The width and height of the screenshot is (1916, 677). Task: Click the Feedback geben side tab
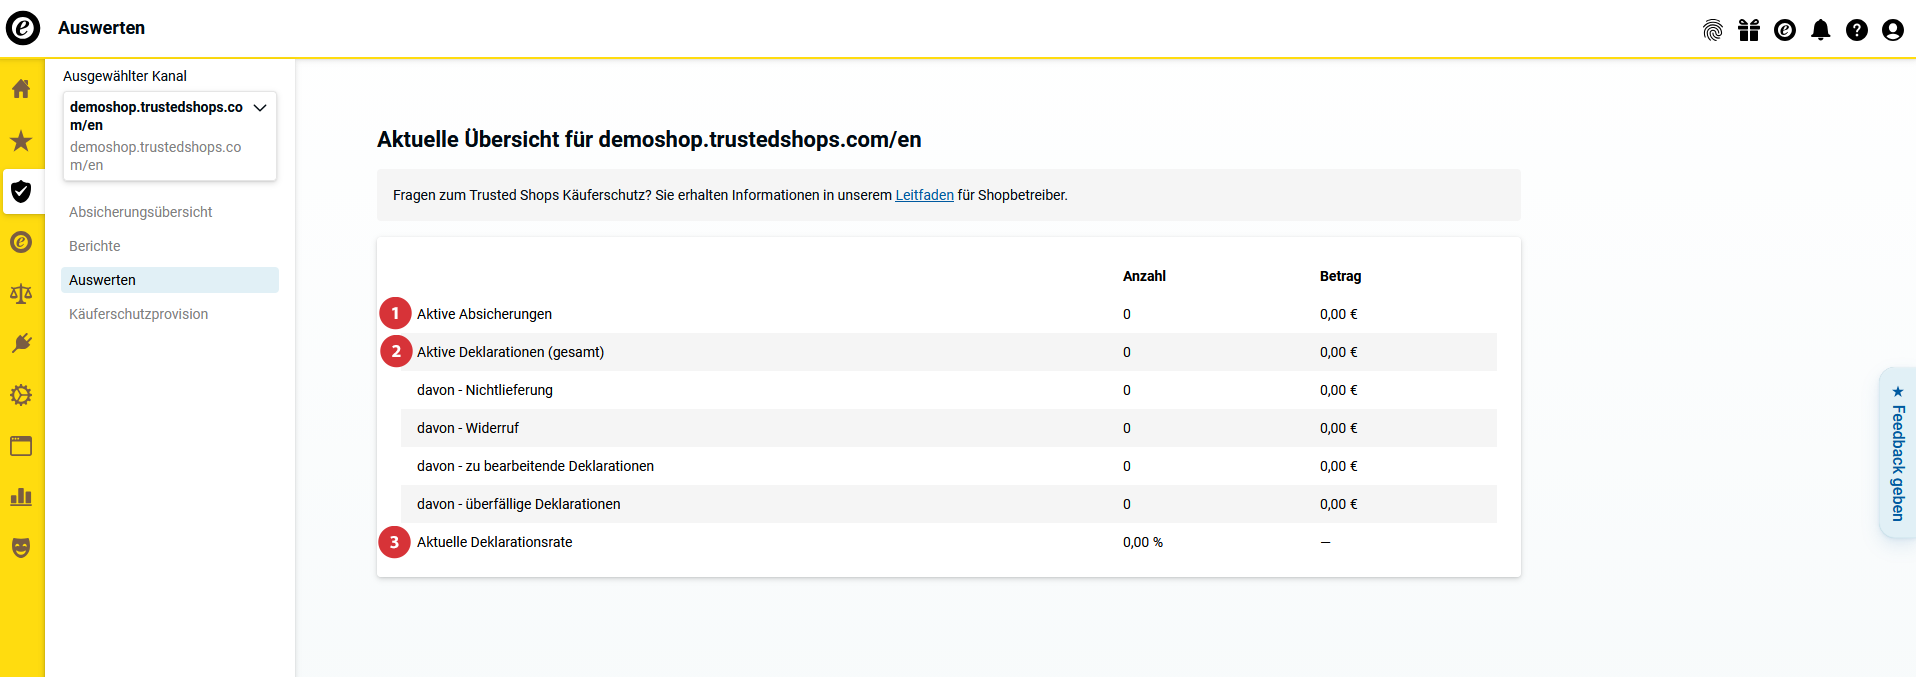(1897, 453)
